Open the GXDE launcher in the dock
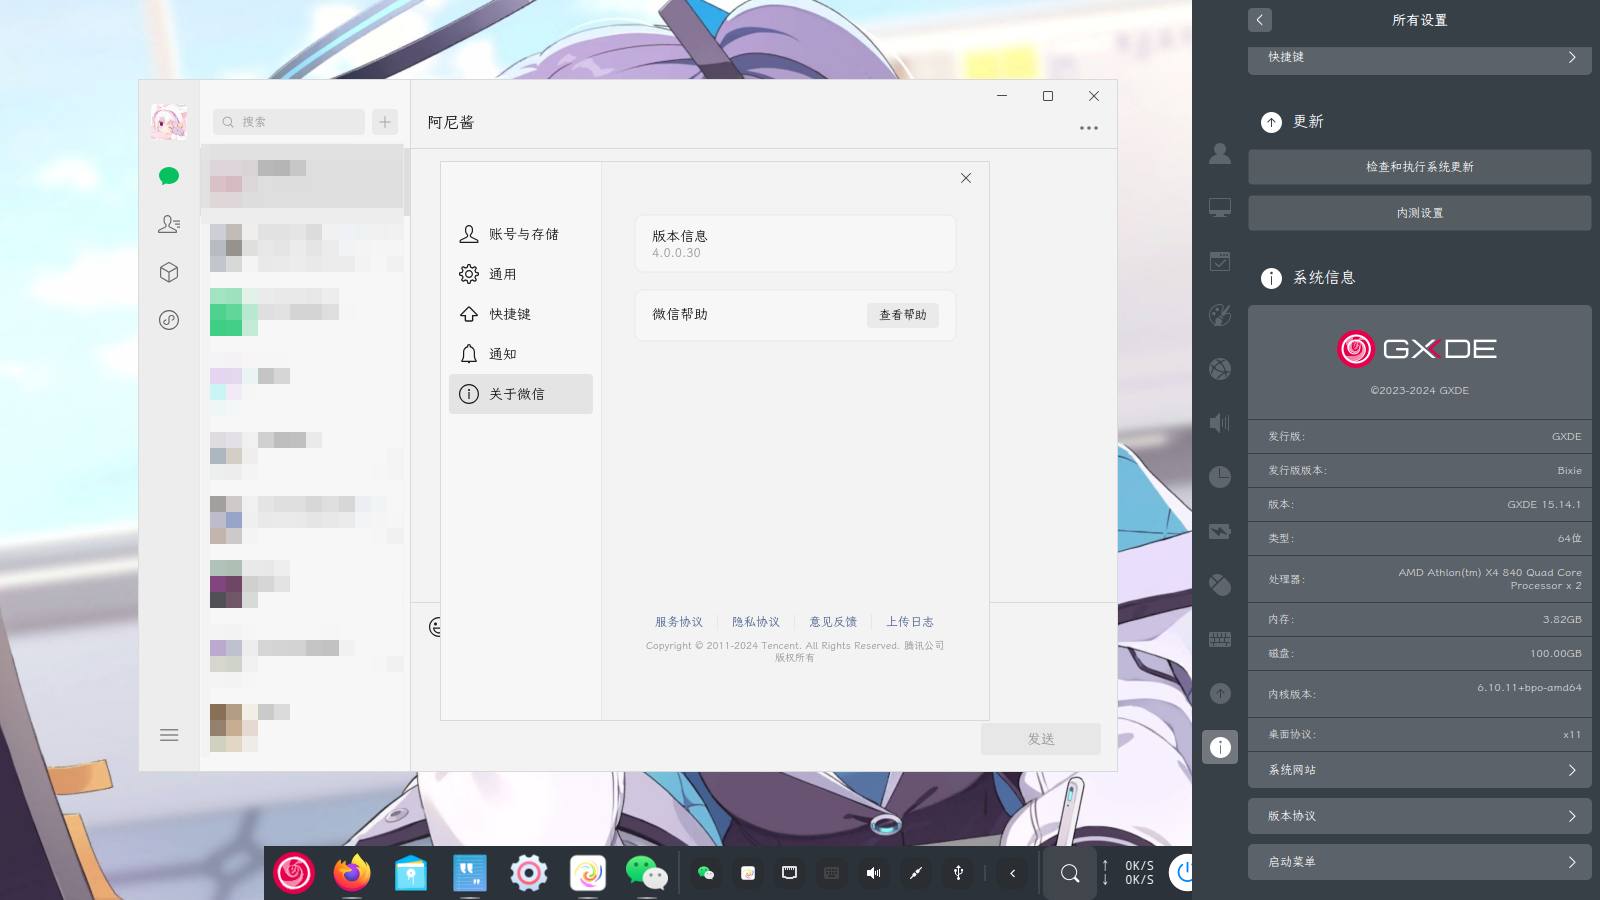This screenshot has height=900, width=1600. pos(294,873)
